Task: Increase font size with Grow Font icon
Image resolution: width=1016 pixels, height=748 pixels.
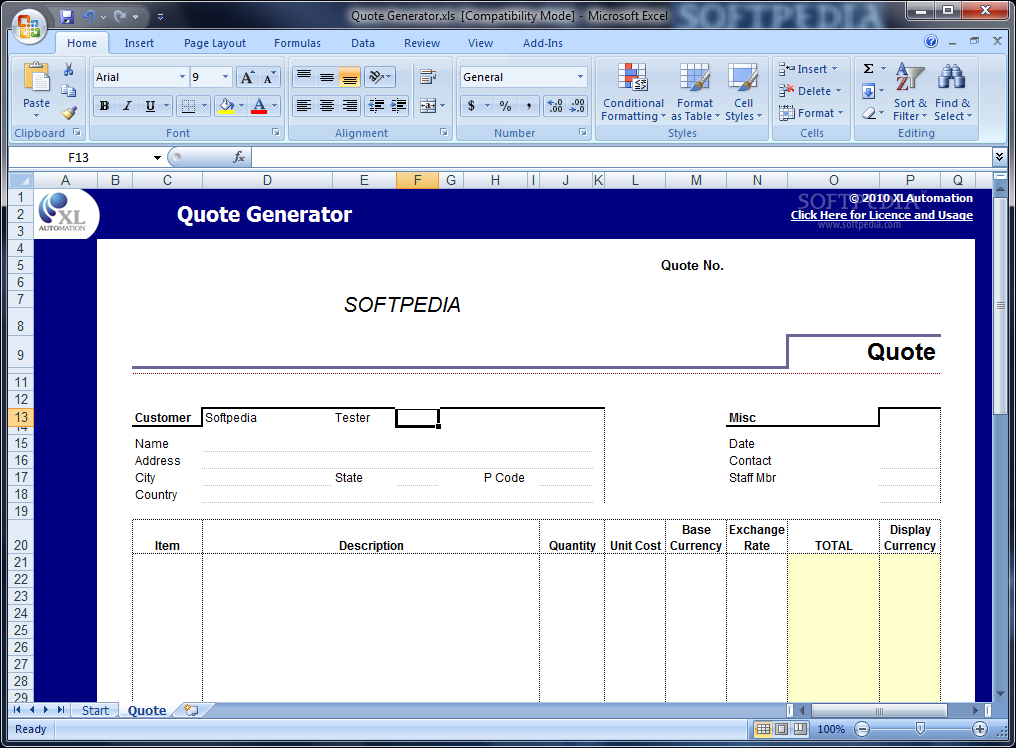Action: click(x=247, y=78)
